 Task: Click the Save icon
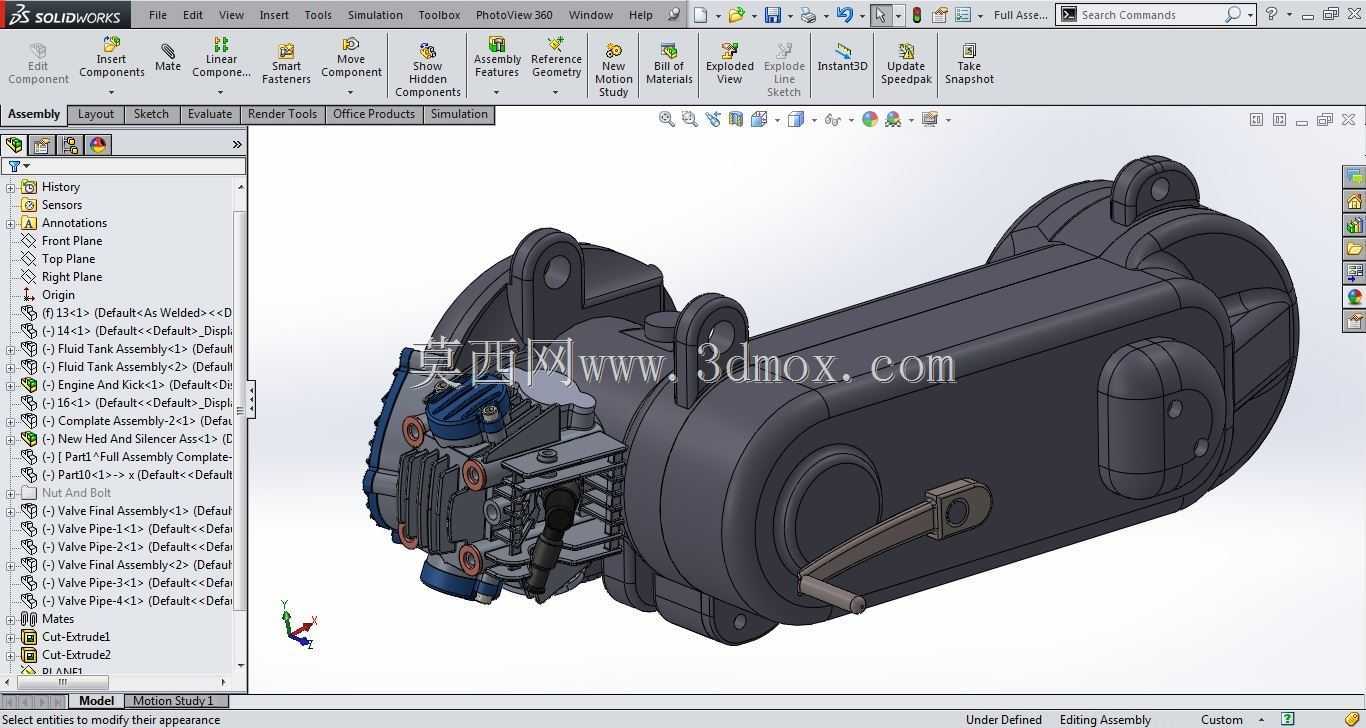772,15
